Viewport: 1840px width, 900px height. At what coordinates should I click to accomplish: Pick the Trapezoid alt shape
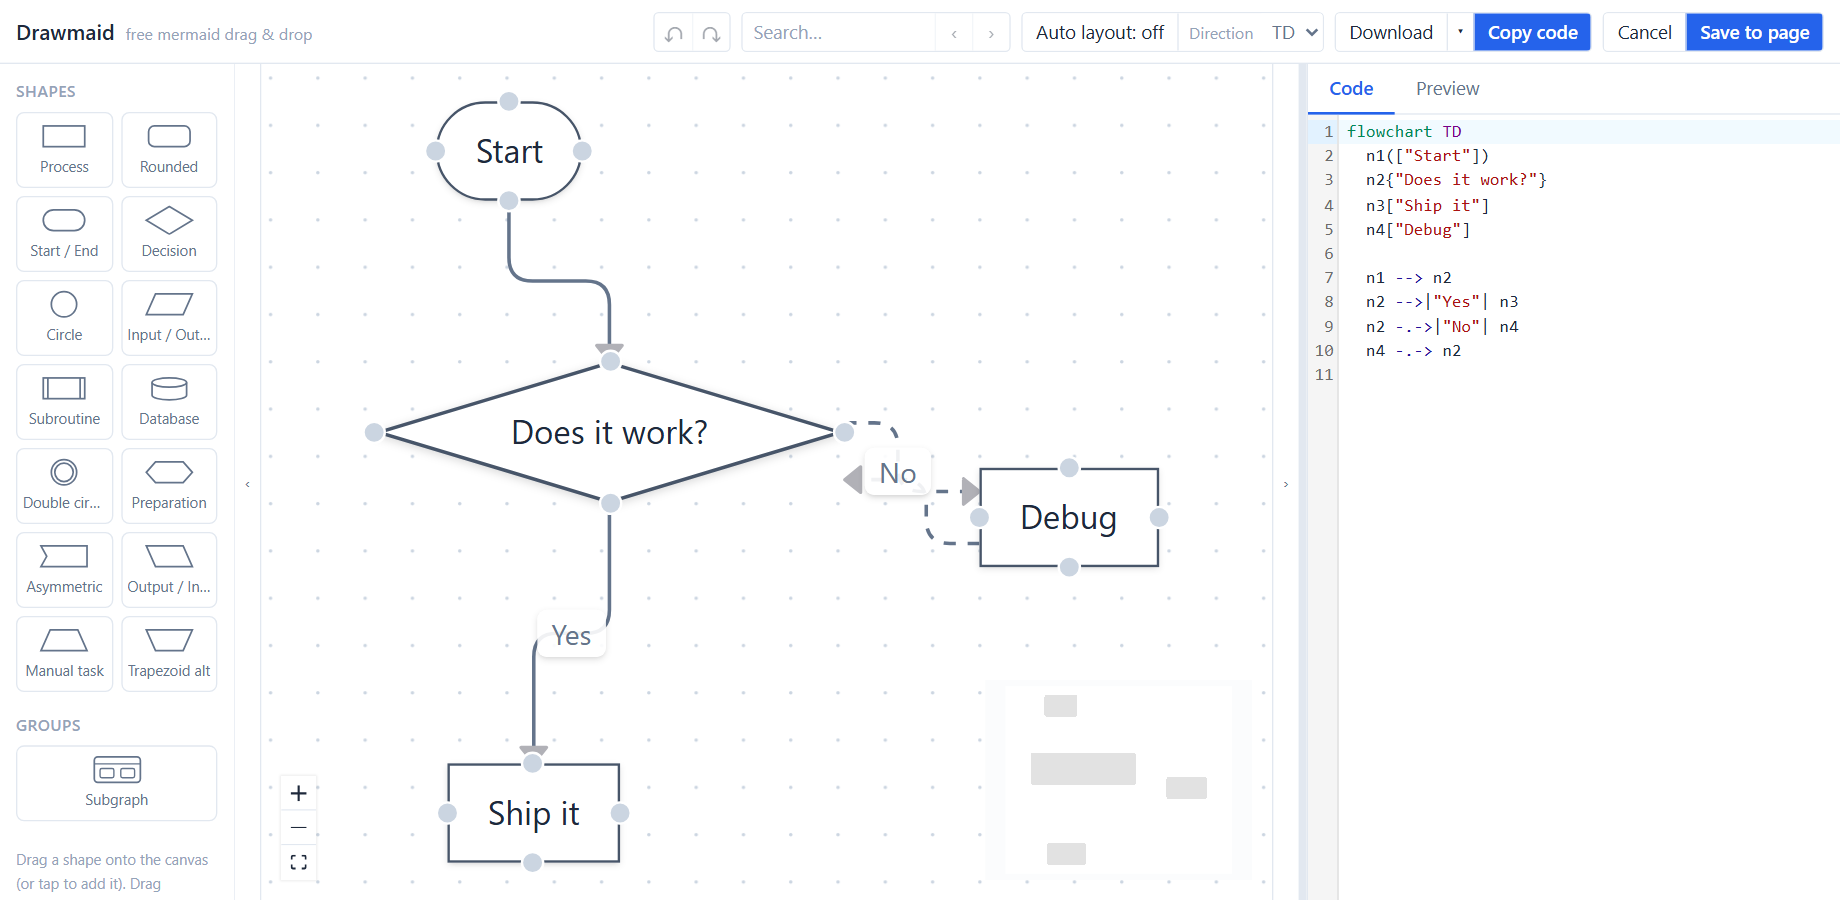(x=169, y=654)
